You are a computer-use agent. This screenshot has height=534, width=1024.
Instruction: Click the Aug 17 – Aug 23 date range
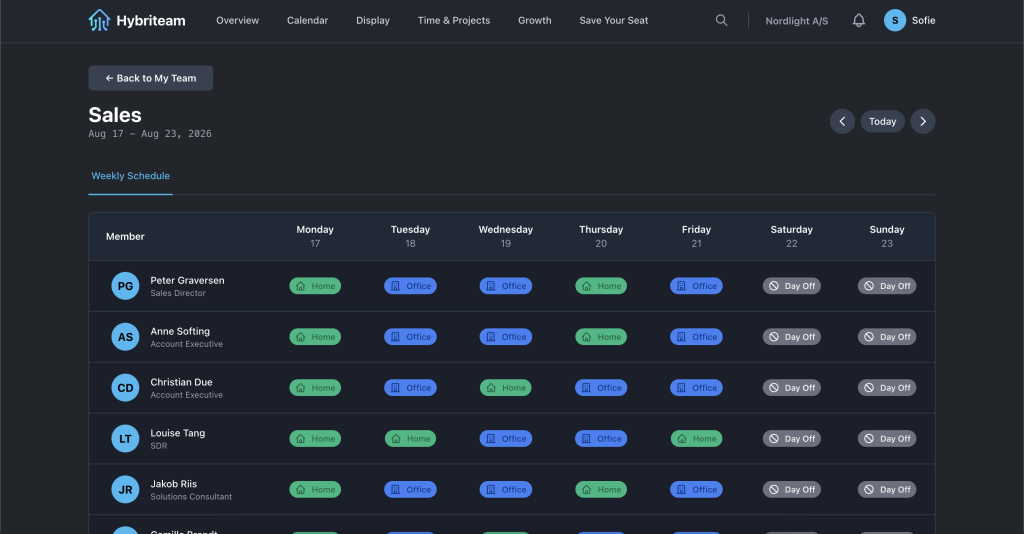pos(150,134)
